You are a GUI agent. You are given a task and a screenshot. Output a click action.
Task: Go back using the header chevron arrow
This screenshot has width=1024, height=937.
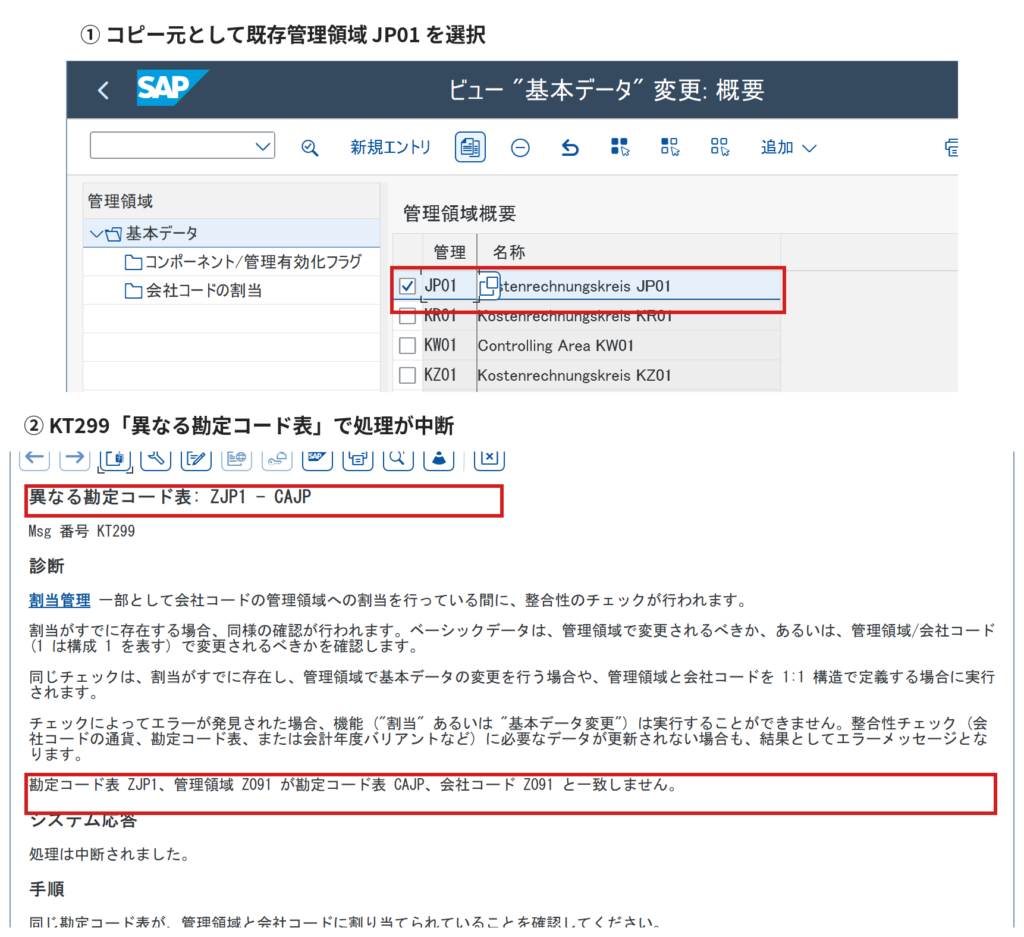[x=103, y=90]
